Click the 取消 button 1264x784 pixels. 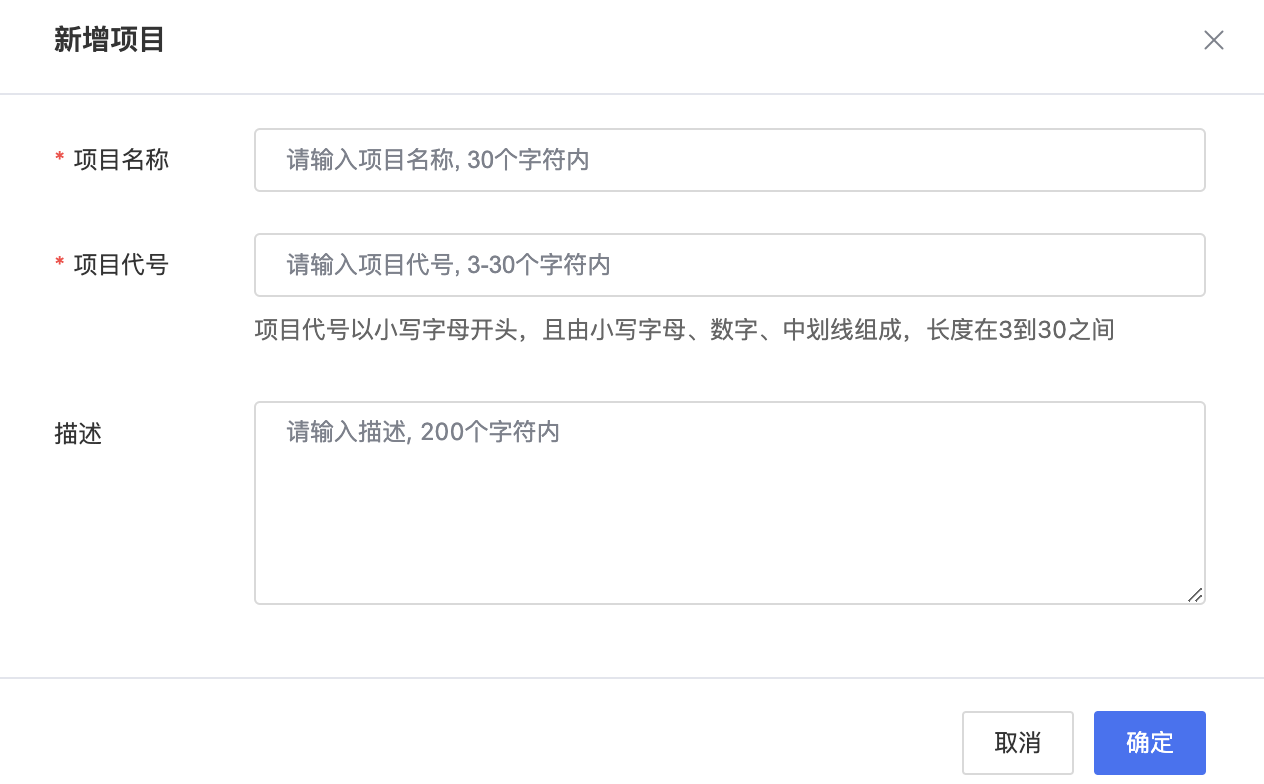pos(1018,743)
